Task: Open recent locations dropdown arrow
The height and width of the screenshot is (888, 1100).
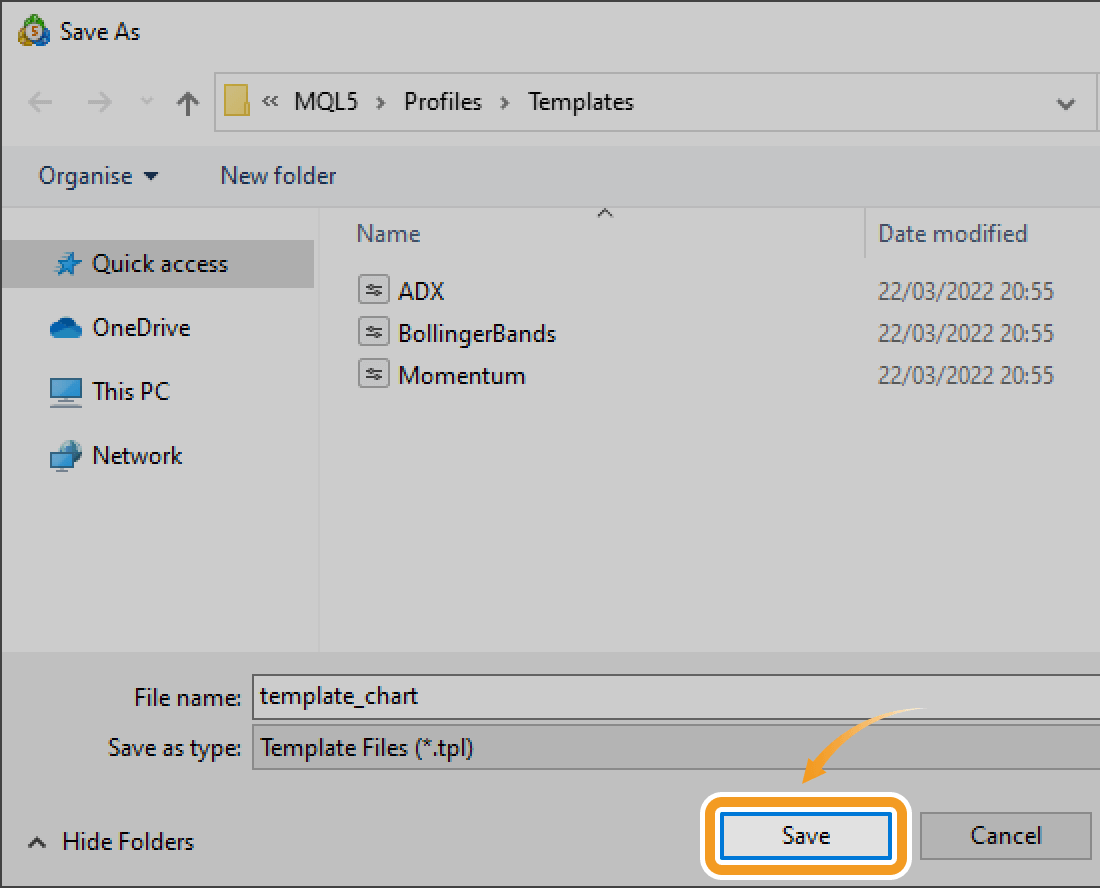Action: click(x=147, y=102)
